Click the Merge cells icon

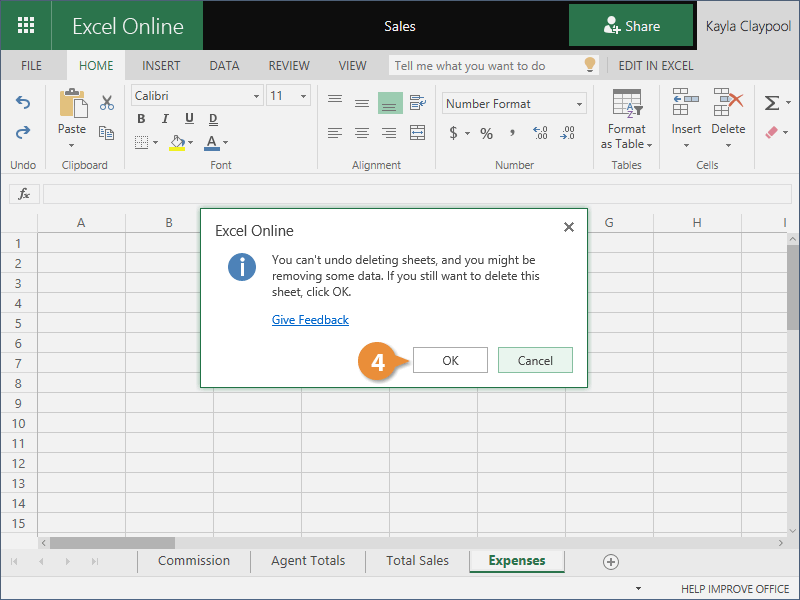click(417, 133)
